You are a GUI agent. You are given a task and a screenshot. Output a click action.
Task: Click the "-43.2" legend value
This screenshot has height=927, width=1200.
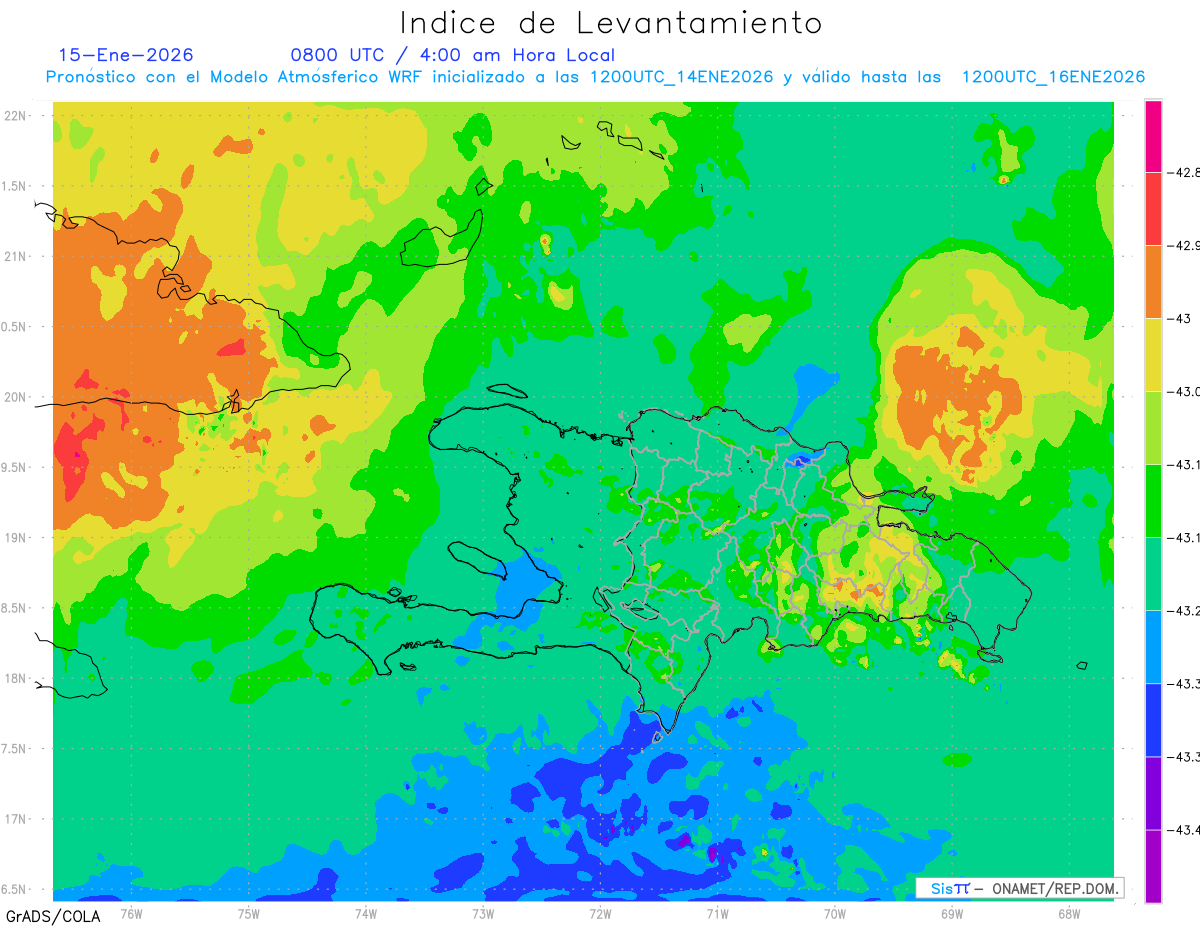click(x=1183, y=611)
